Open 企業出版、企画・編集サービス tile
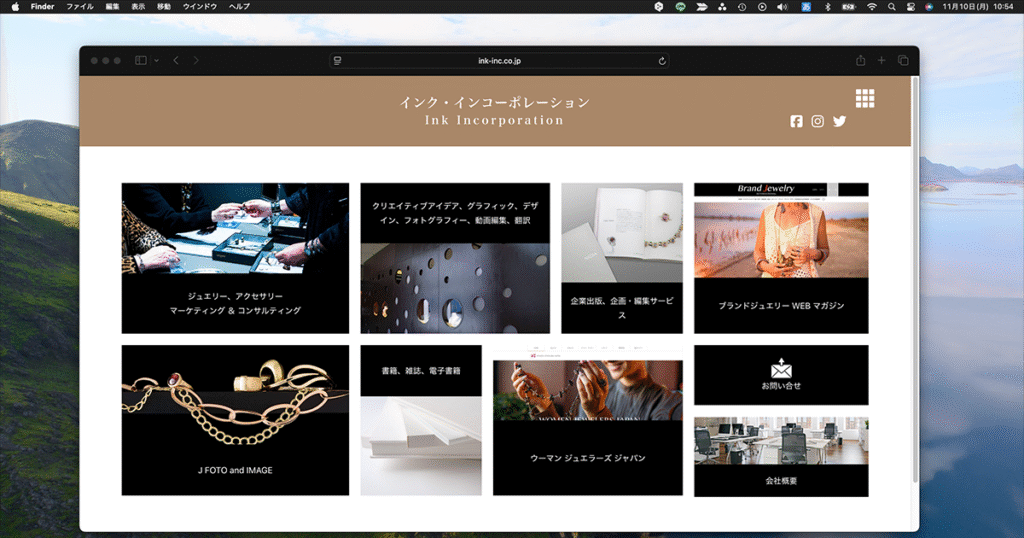This screenshot has width=1024, height=538. tap(622, 258)
